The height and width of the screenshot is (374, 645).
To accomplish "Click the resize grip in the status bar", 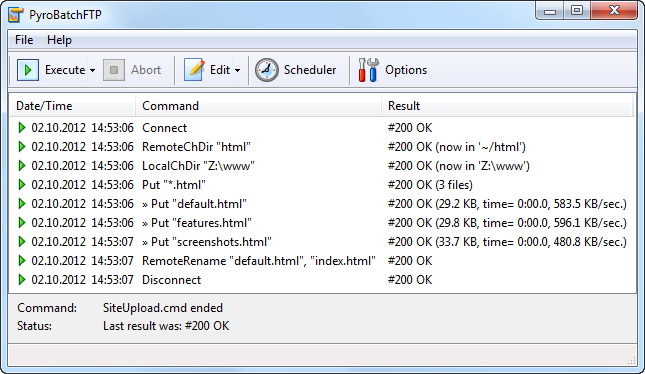I will click(631, 360).
